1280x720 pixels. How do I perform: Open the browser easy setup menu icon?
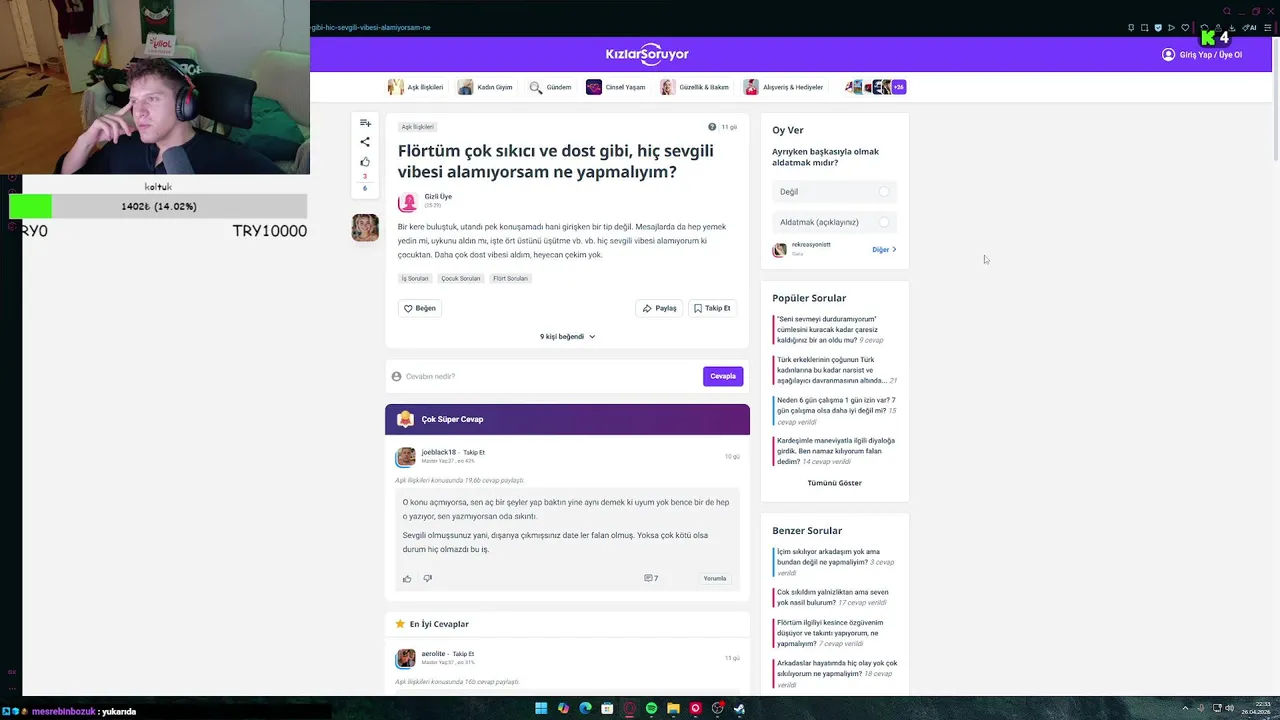click(x=1267, y=28)
